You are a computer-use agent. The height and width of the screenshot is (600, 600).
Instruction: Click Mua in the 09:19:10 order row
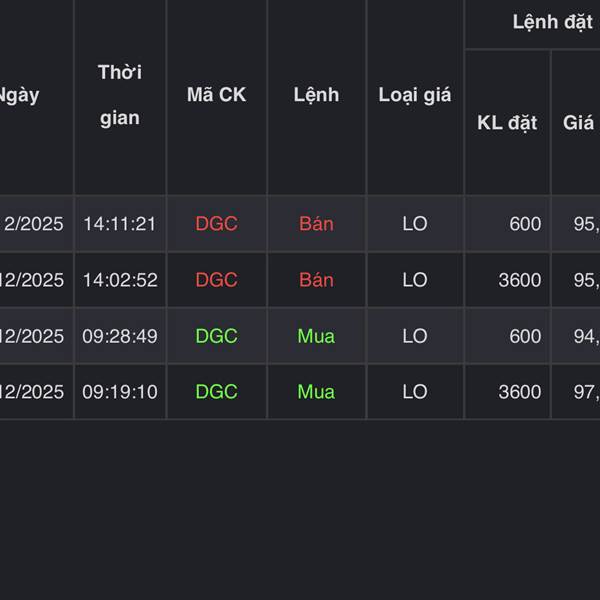(316, 392)
